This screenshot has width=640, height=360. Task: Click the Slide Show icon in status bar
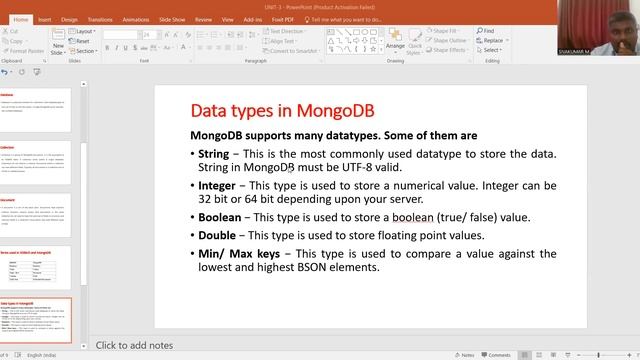pos(567,355)
